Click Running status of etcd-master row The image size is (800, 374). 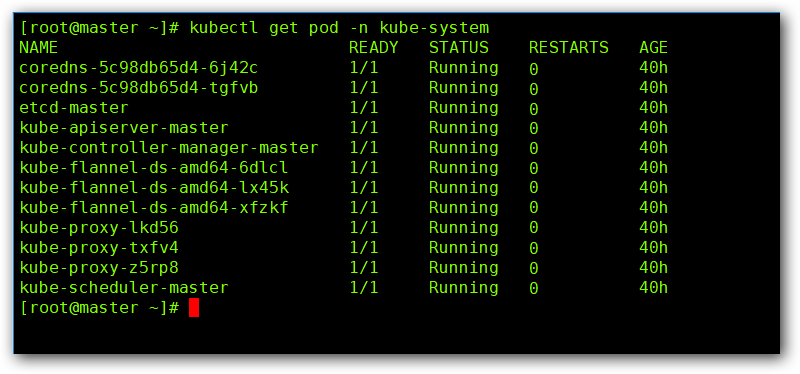click(463, 108)
